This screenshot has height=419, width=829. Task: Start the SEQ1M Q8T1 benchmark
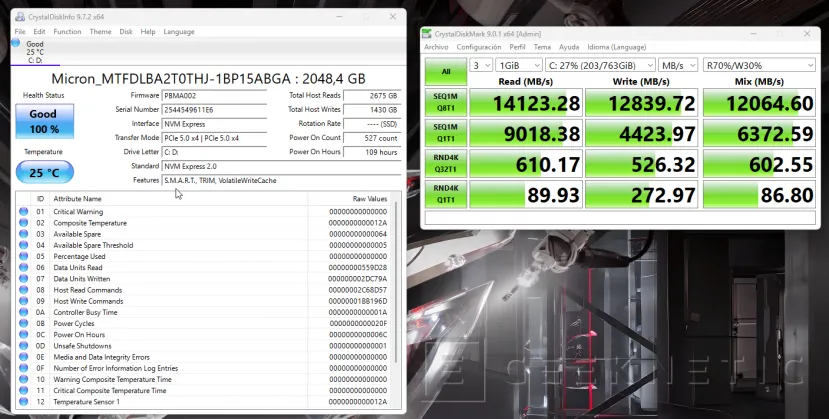pos(446,102)
